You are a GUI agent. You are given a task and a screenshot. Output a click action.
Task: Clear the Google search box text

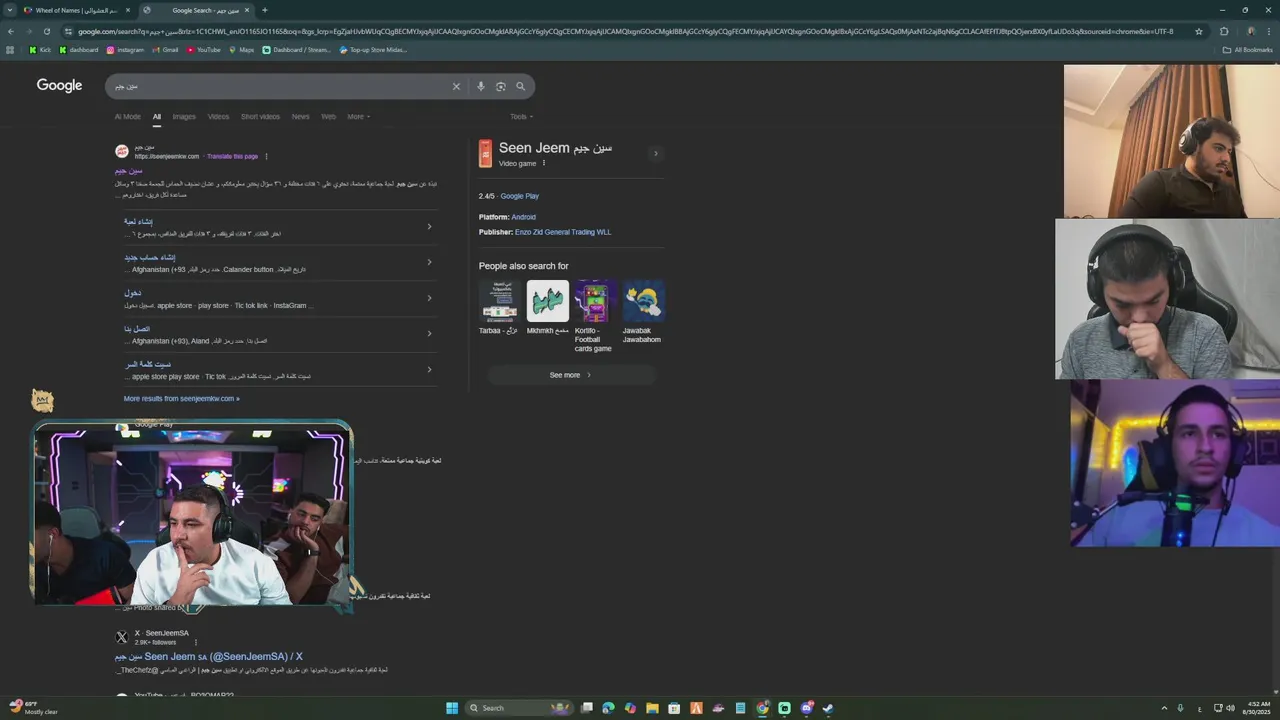point(456,86)
